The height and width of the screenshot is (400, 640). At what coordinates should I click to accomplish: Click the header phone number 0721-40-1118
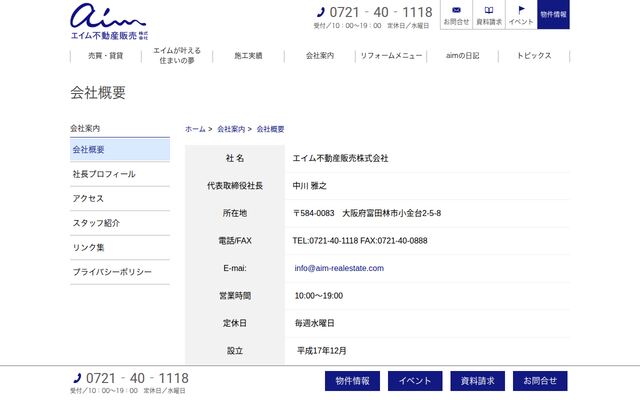[x=381, y=12]
